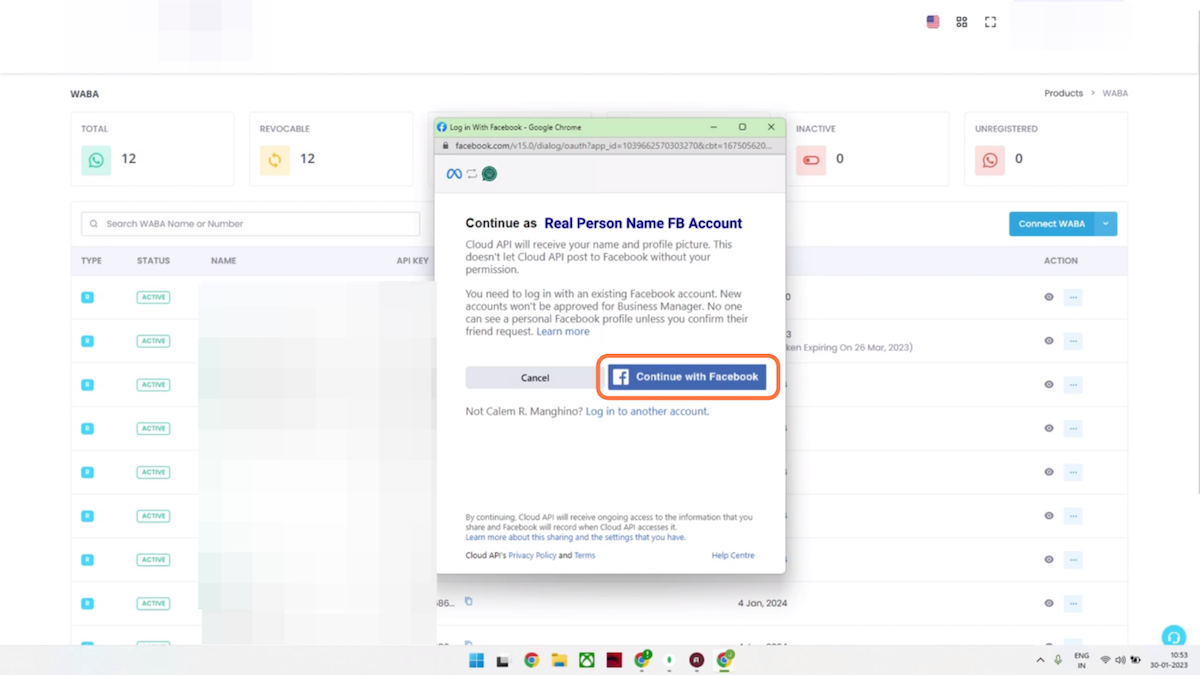Open the apps grid icon in header
1200x675 pixels.
[x=962, y=22]
